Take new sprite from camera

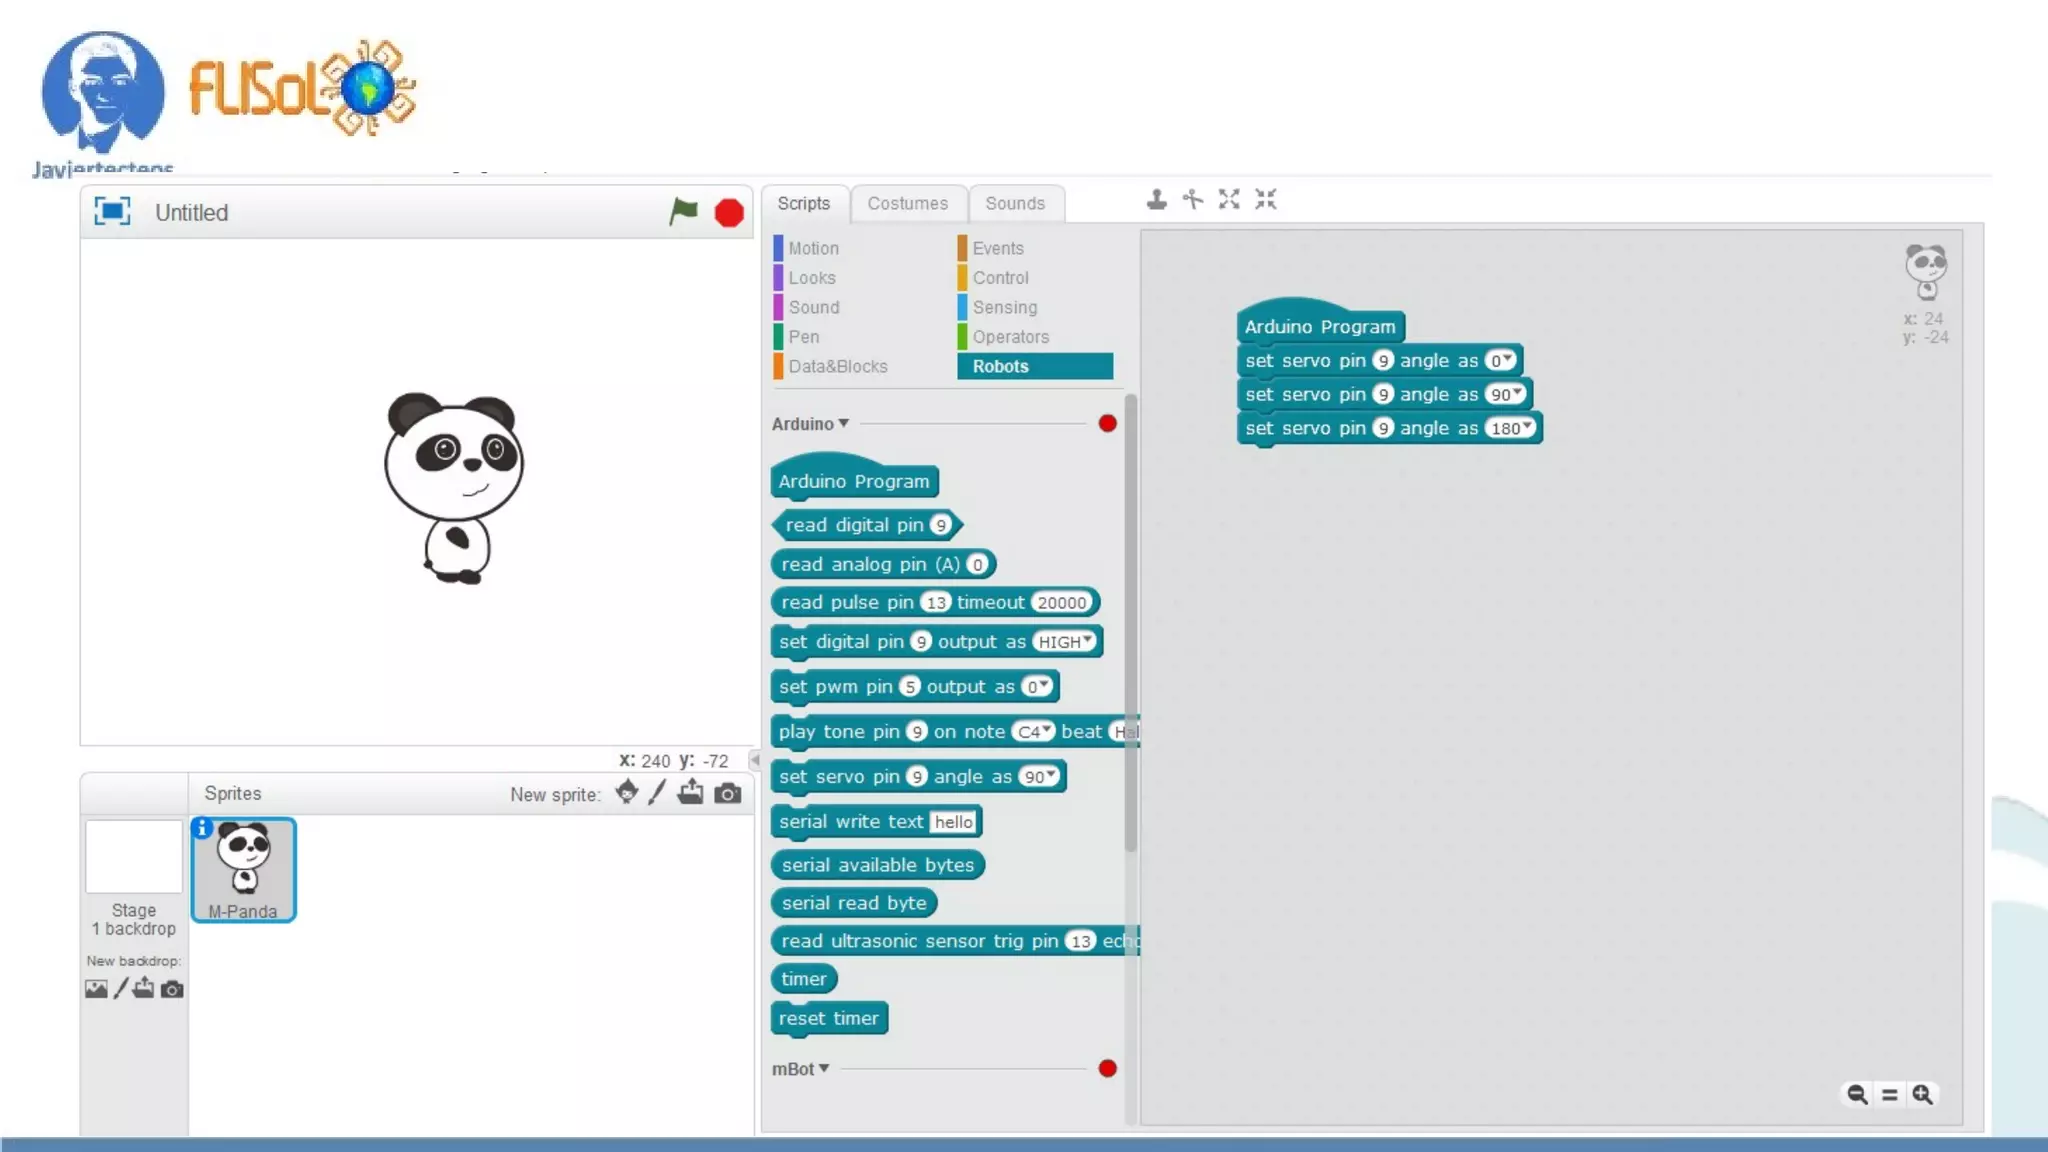(728, 793)
